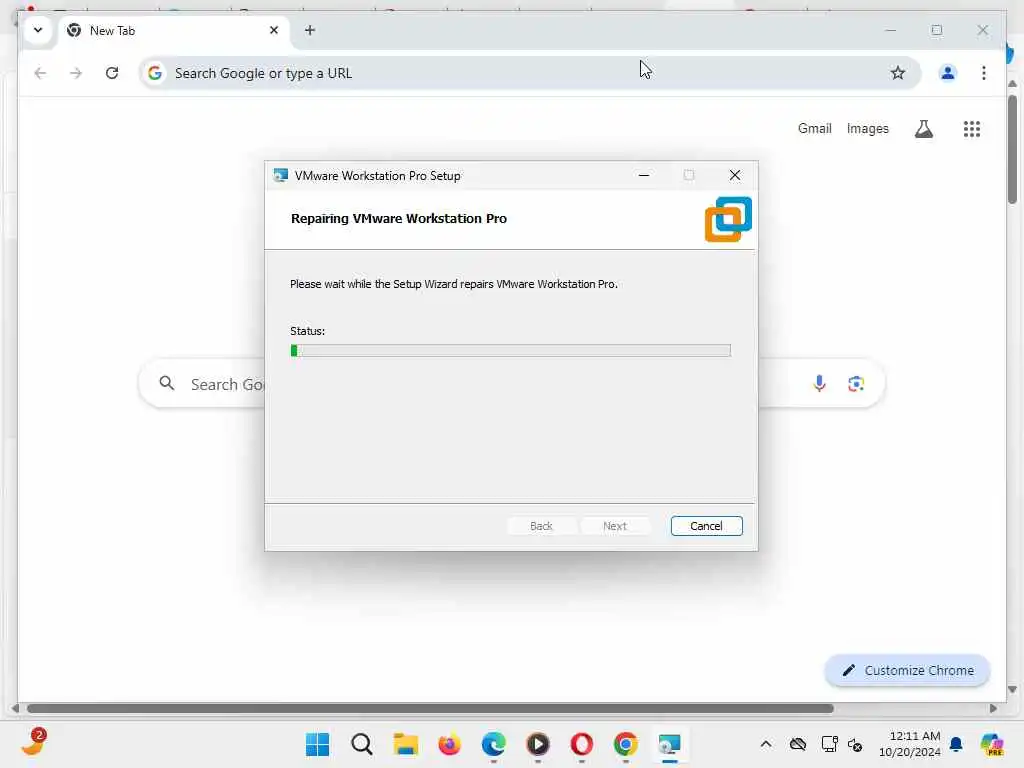Click the Google icon in address bar
1024x768 pixels.
pyautogui.click(x=155, y=73)
